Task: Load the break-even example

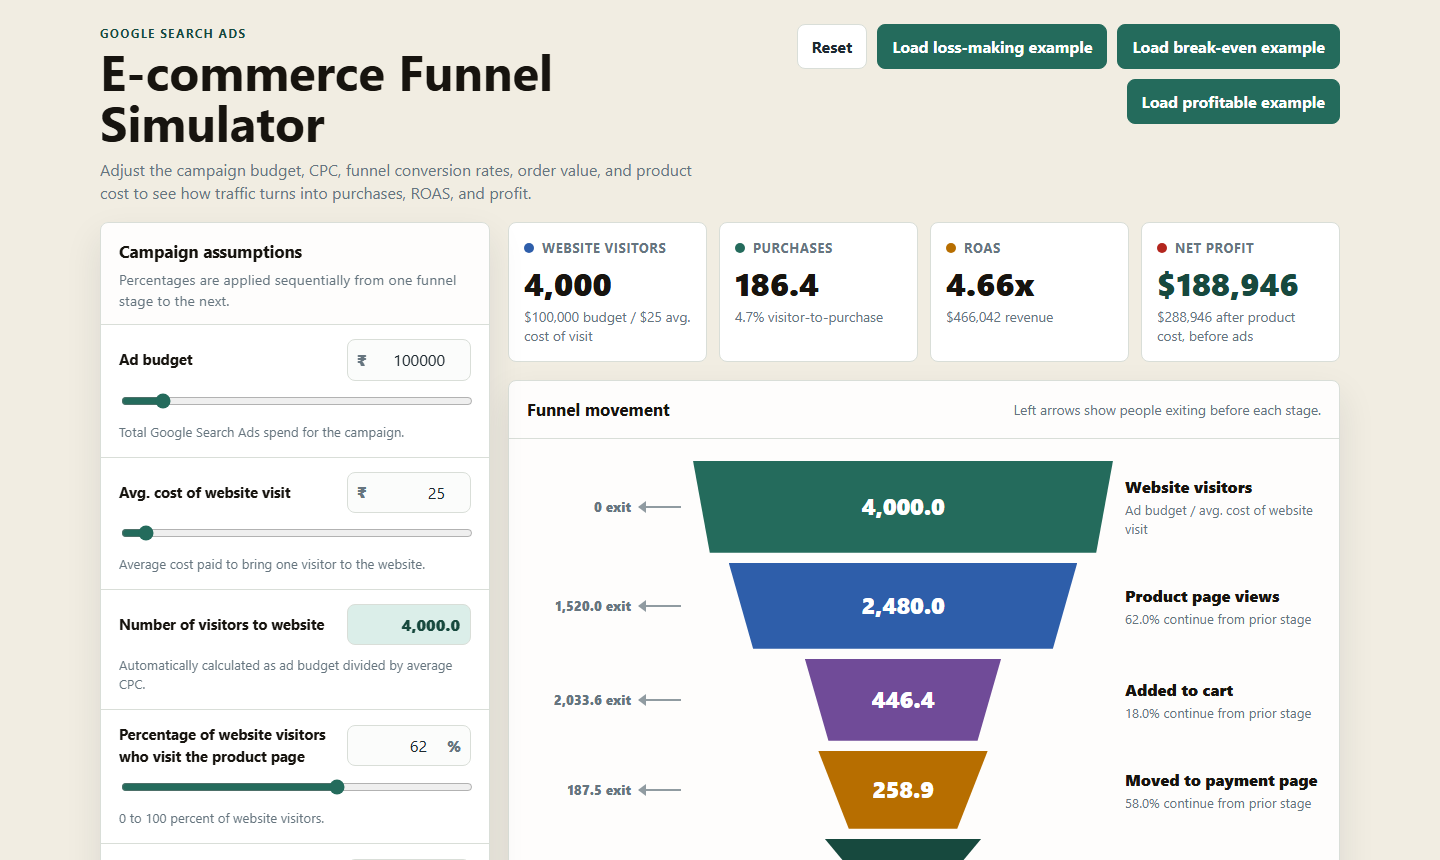Action: pyautogui.click(x=1228, y=47)
